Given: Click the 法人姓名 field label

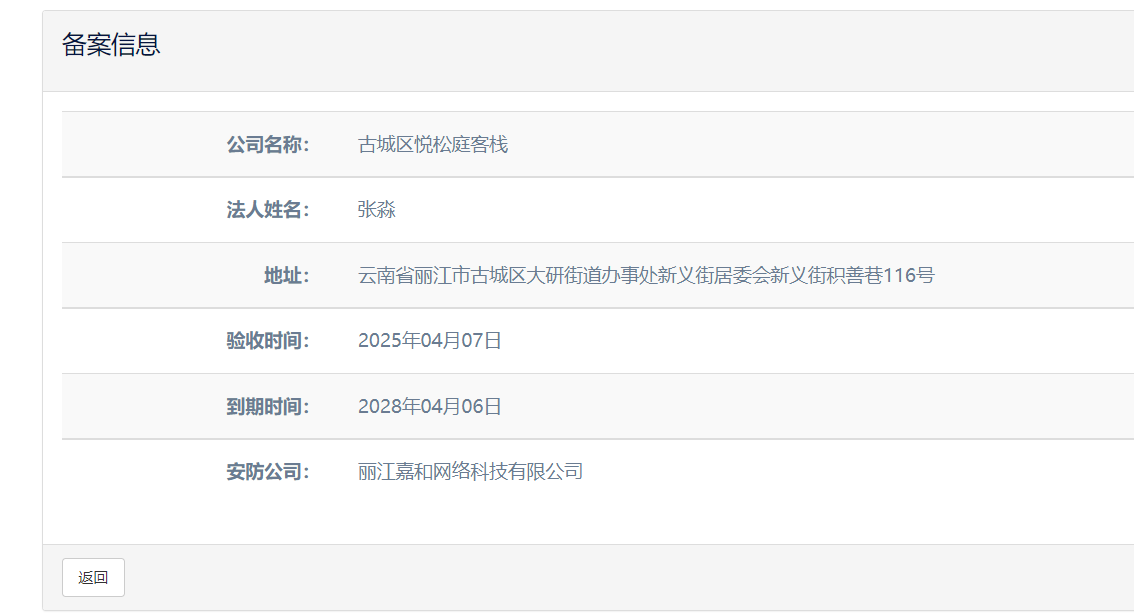Looking at the screenshot, I should click(x=267, y=210).
